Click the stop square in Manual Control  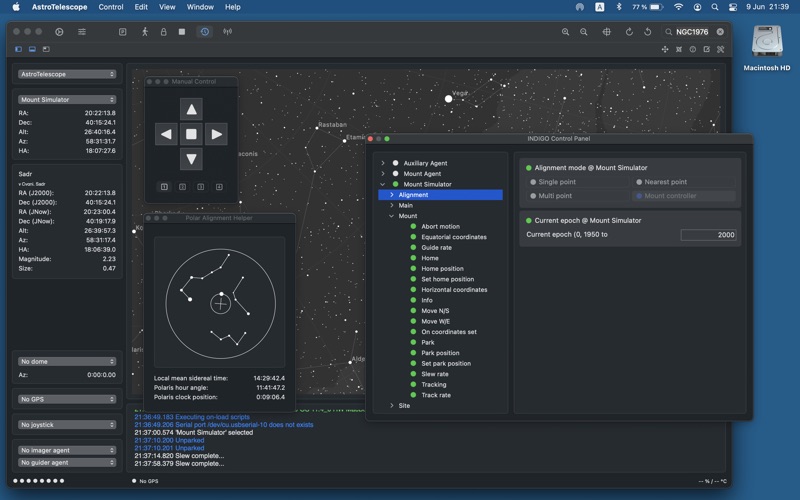click(x=191, y=134)
